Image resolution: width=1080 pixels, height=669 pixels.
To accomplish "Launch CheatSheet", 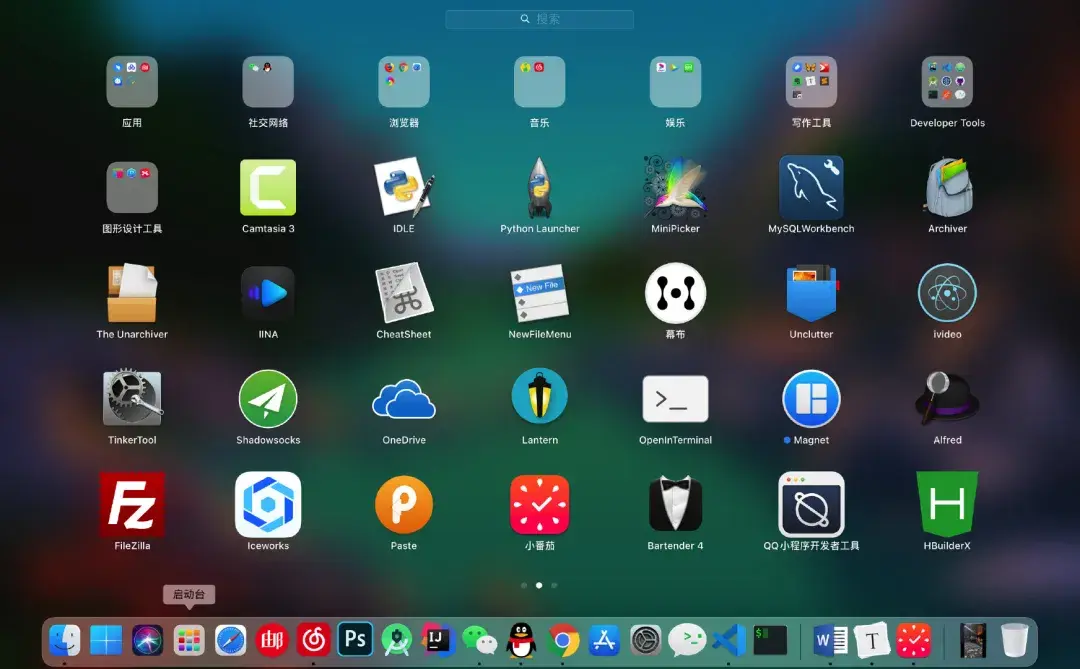I will tap(404, 293).
